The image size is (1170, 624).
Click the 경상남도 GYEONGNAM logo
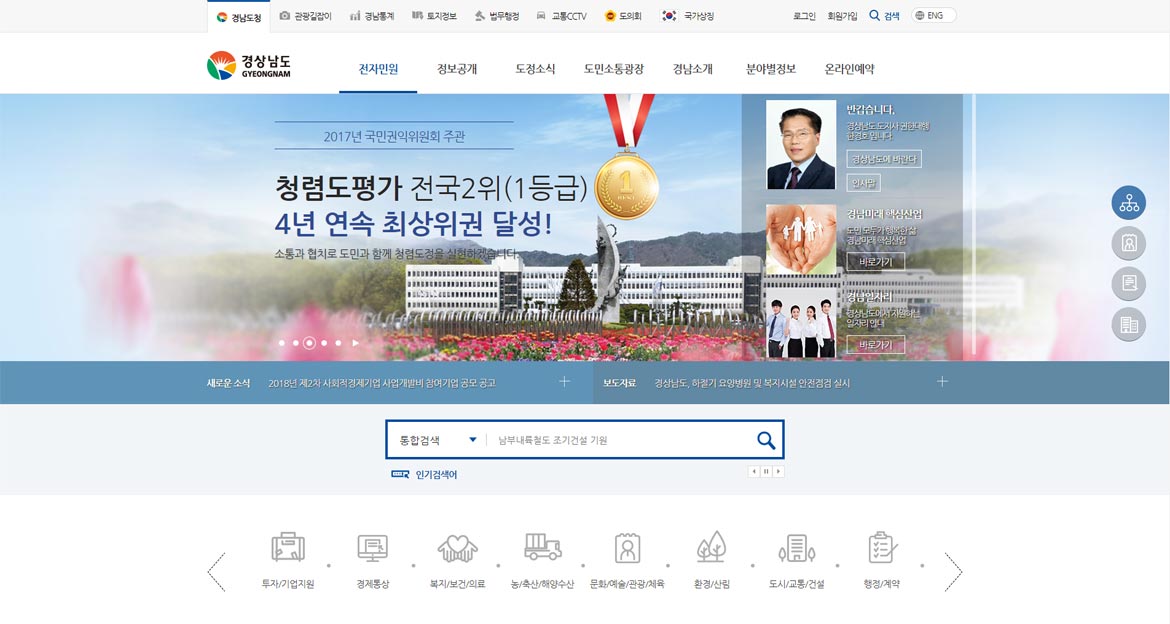tap(248, 66)
